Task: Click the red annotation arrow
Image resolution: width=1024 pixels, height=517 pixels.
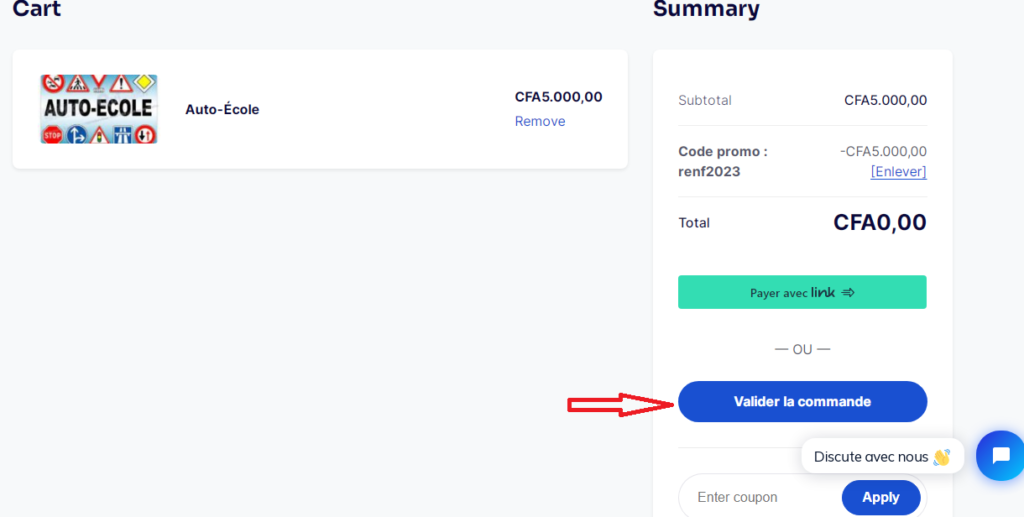Action: 620,405
